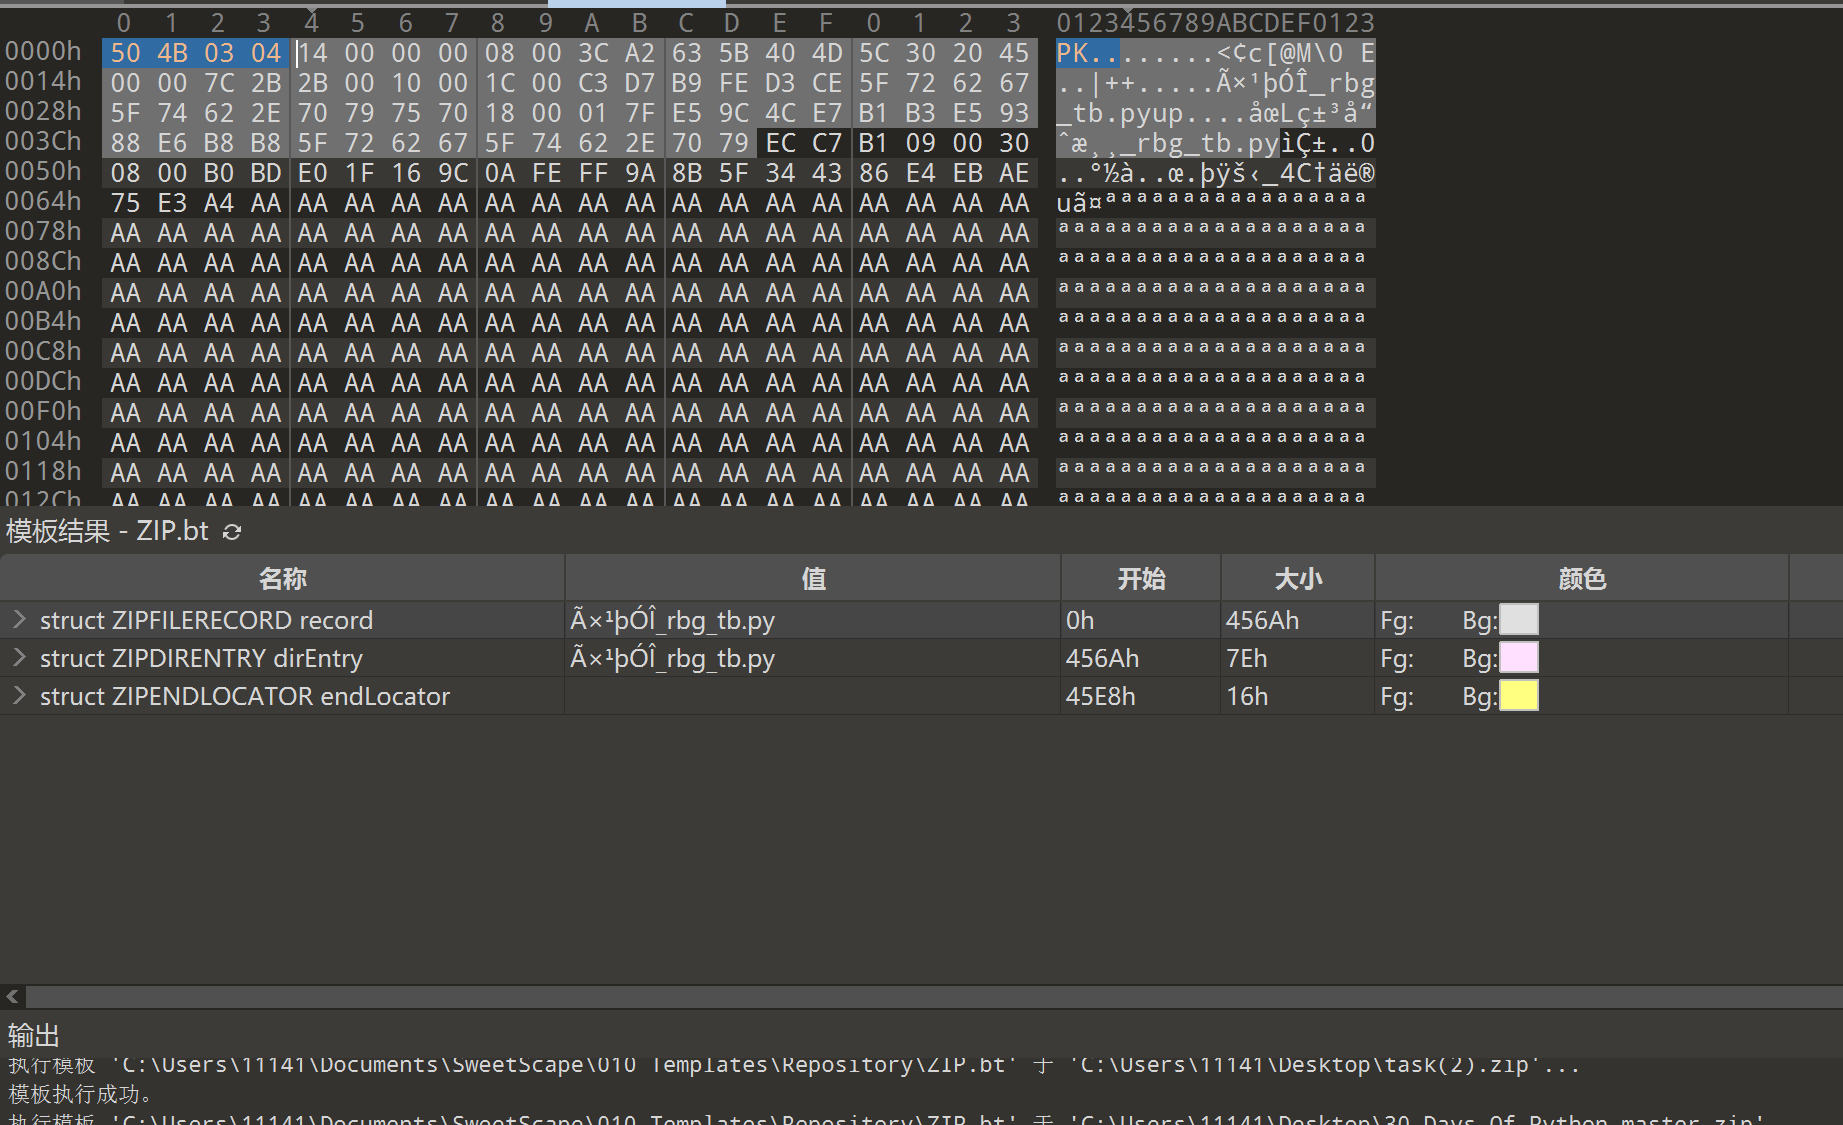Click the 颜色 column header
The height and width of the screenshot is (1125, 1843).
(x=1582, y=579)
